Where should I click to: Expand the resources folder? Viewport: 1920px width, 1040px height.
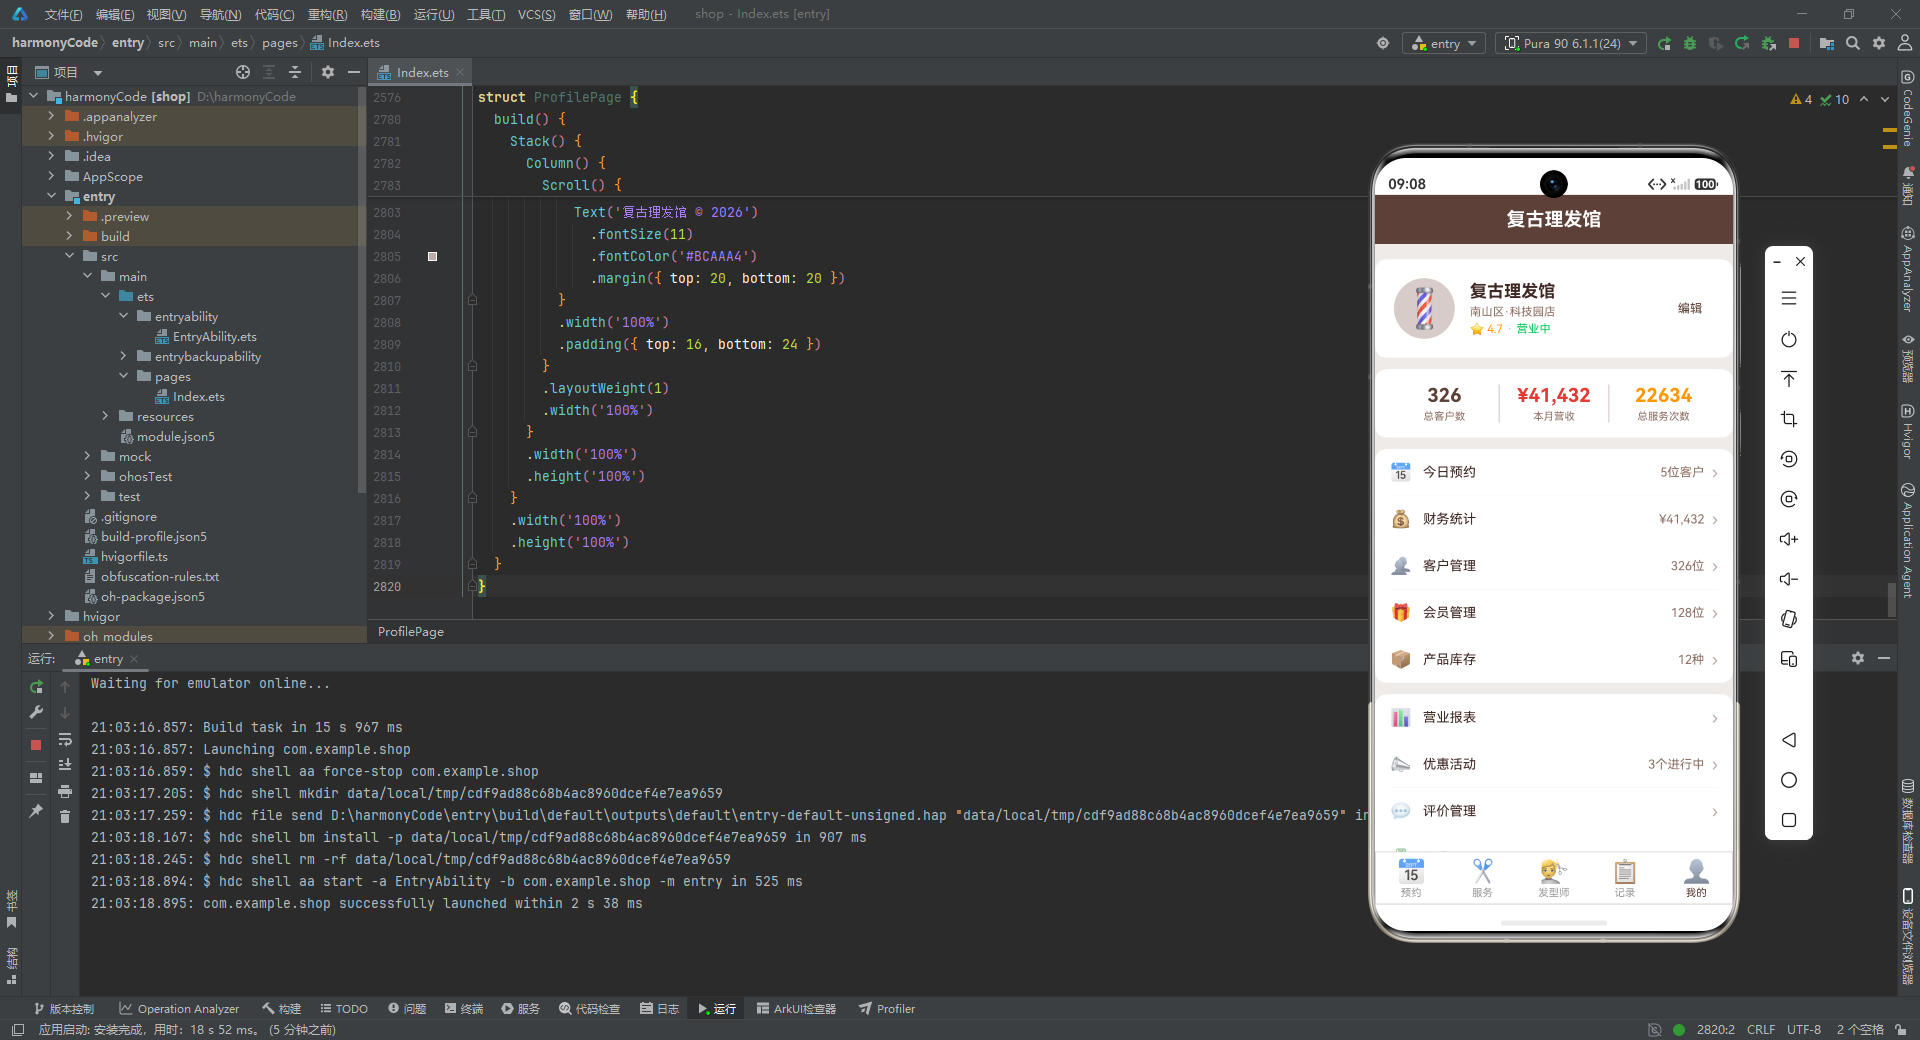pyautogui.click(x=105, y=416)
